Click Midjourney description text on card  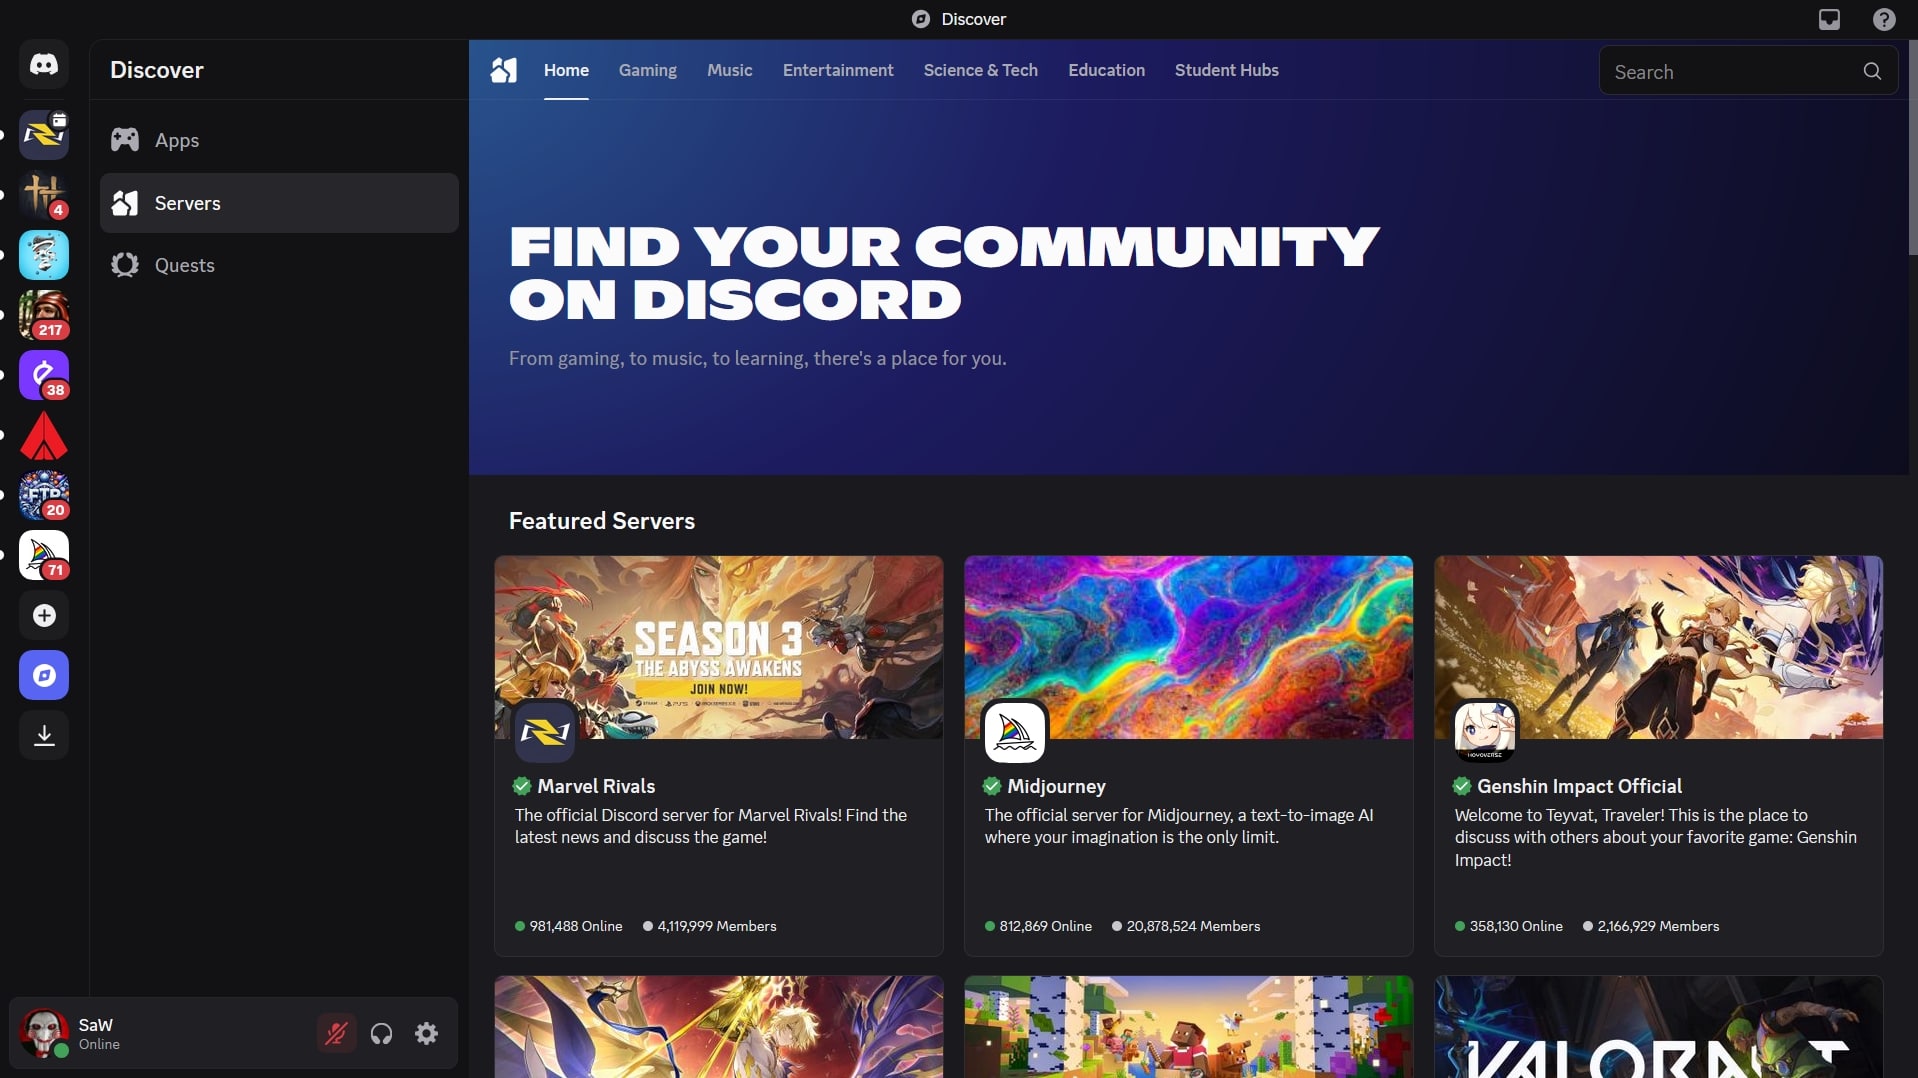(x=1179, y=826)
